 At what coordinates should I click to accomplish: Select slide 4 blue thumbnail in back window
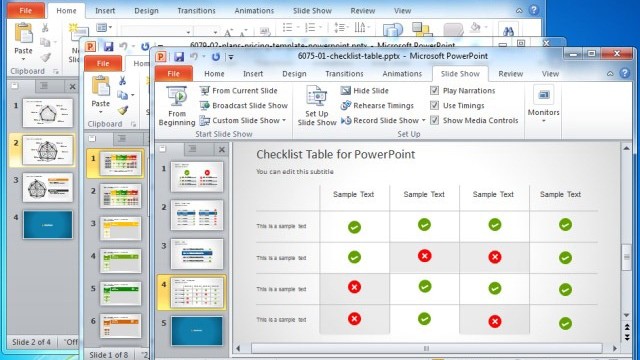pos(48,224)
